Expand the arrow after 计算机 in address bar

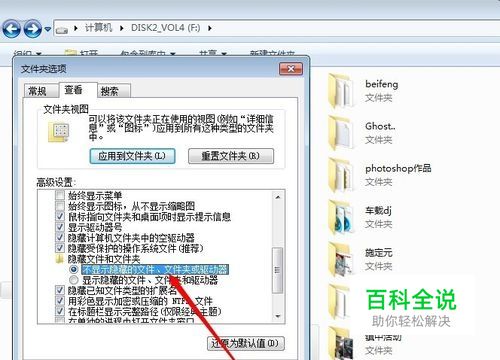121,28
